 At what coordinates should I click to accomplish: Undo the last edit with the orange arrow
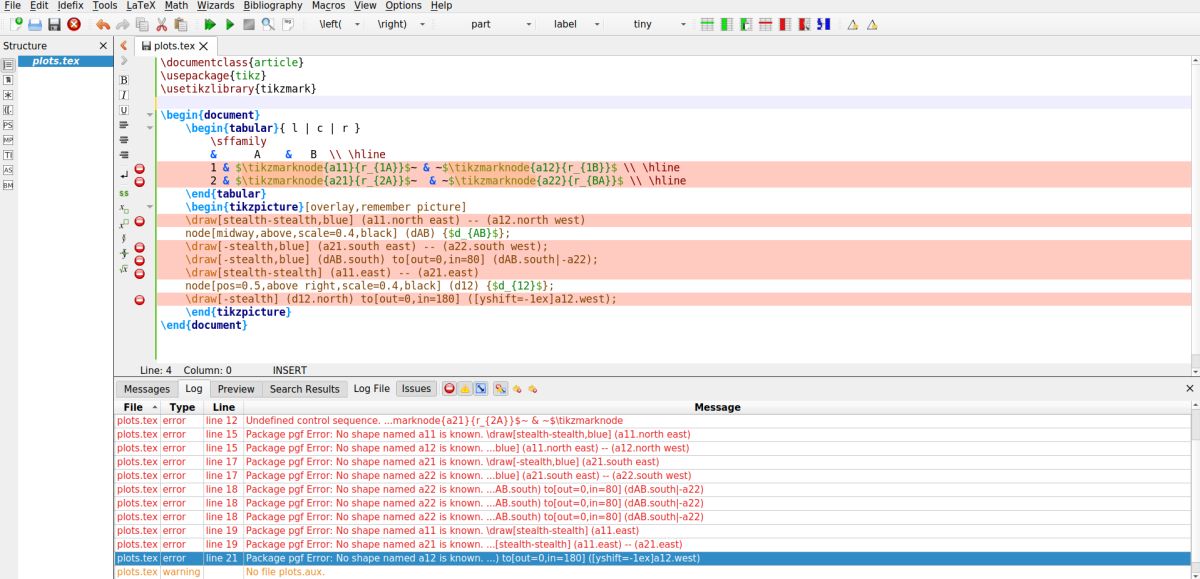pyautogui.click(x=103, y=24)
